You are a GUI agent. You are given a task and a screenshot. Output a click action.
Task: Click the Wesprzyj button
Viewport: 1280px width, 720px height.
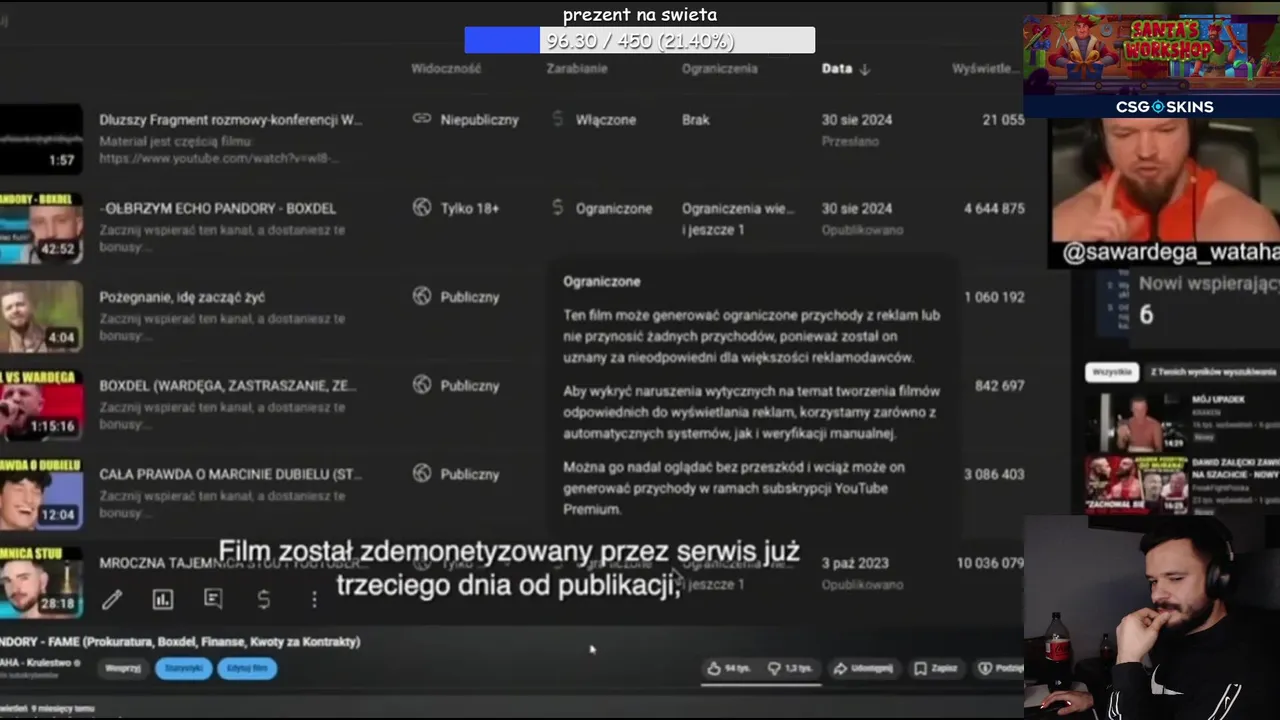[123, 668]
